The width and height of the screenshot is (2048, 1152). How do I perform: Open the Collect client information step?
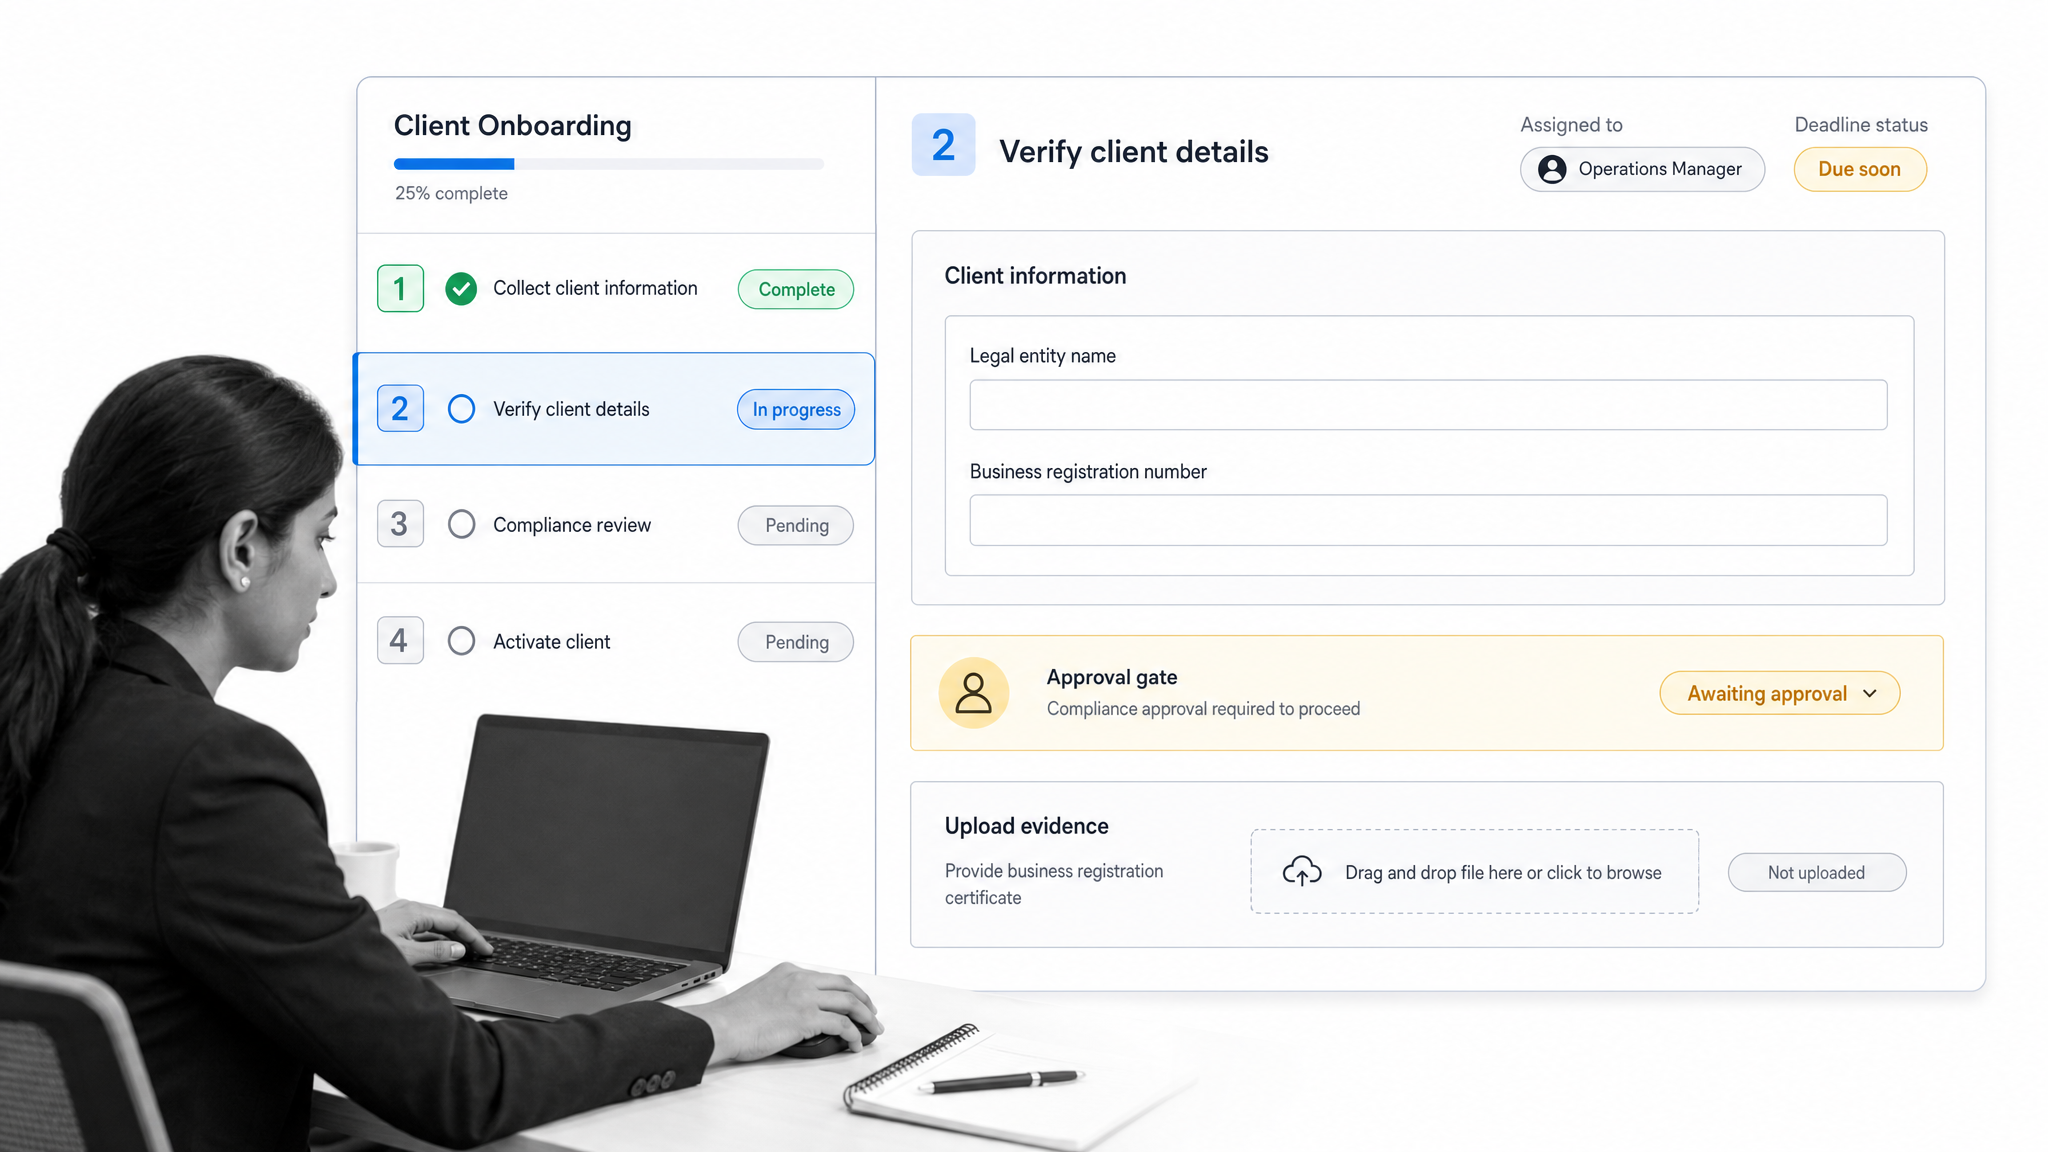615,289
